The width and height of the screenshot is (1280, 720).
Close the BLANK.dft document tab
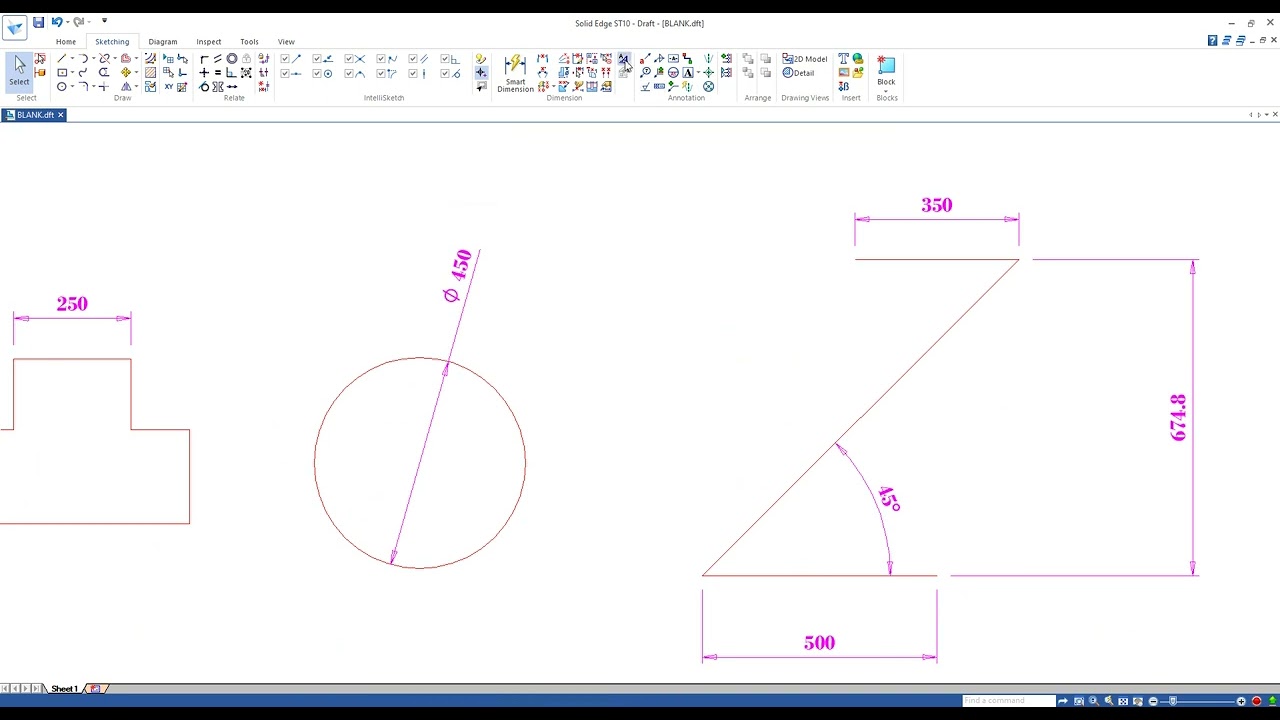pyautogui.click(x=60, y=115)
